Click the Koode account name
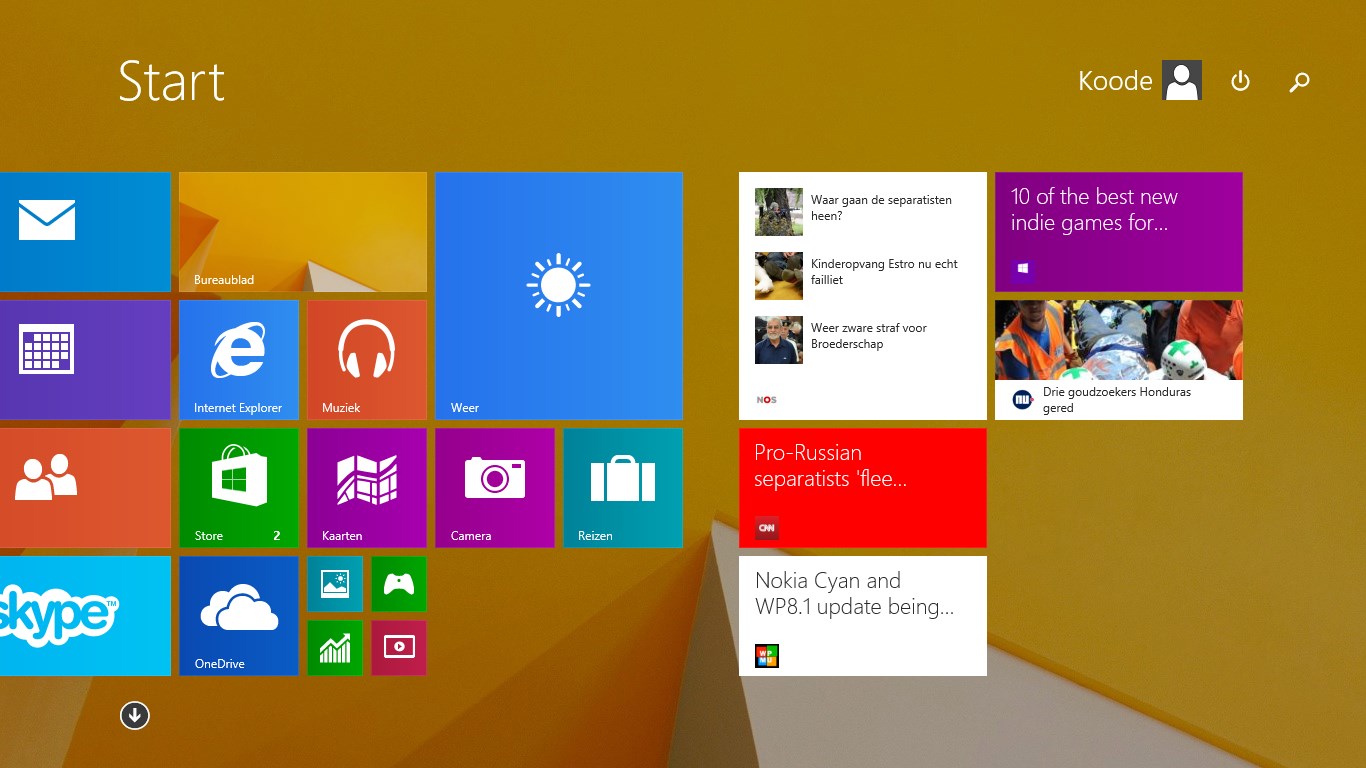This screenshot has width=1366, height=768. (x=1114, y=81)
